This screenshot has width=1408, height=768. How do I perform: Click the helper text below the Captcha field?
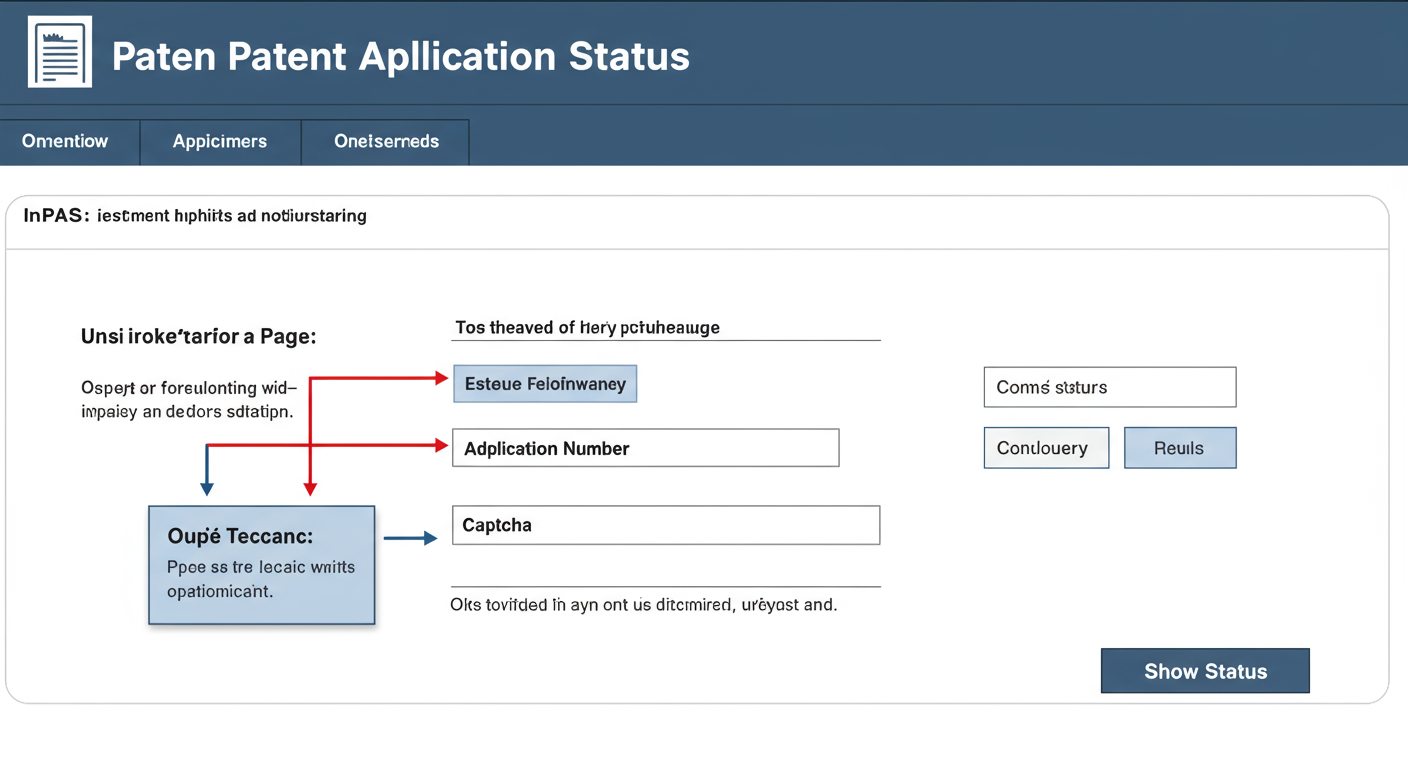[641, 604]
